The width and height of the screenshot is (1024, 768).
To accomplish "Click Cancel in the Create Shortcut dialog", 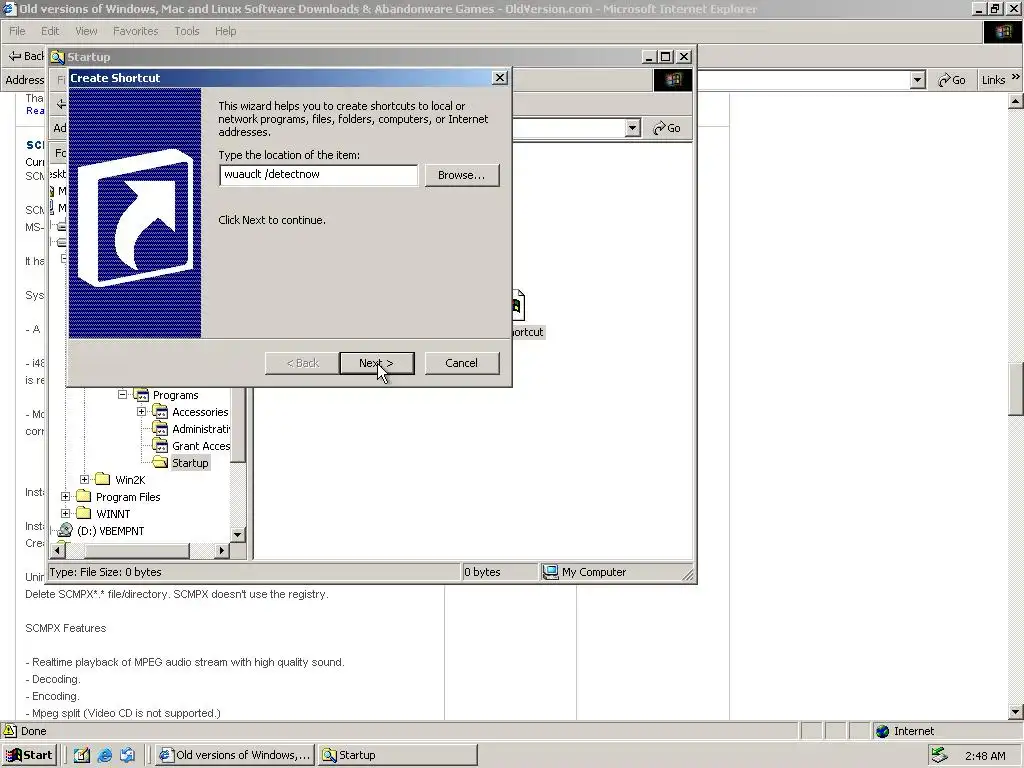I will [462, 363].
